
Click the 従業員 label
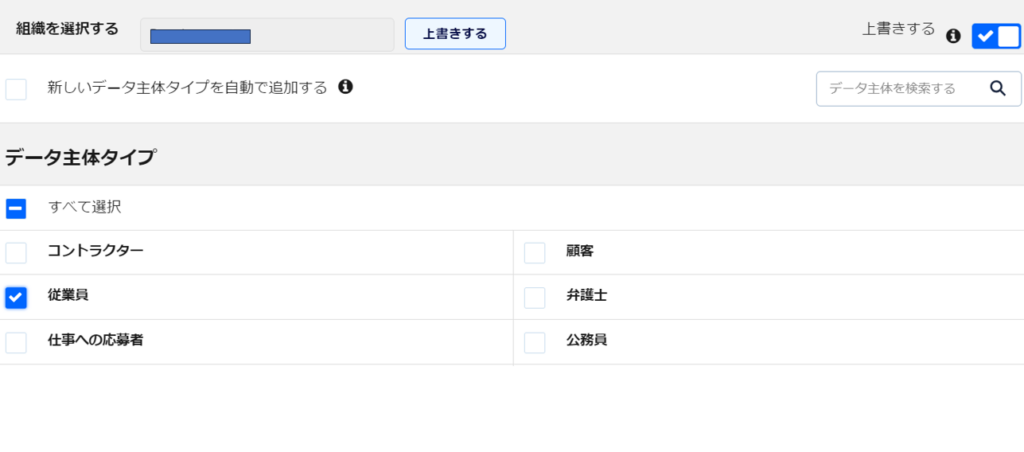point(68,296)
